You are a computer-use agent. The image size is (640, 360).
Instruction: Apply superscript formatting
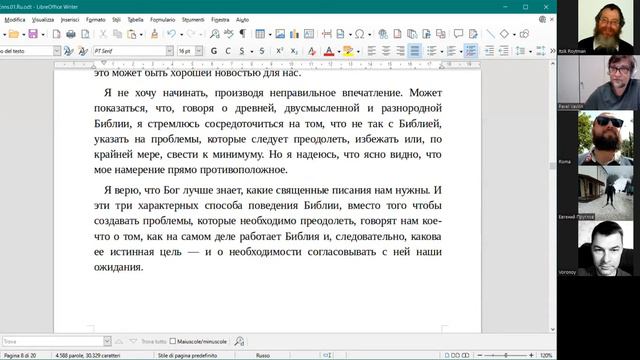(279, 51)
